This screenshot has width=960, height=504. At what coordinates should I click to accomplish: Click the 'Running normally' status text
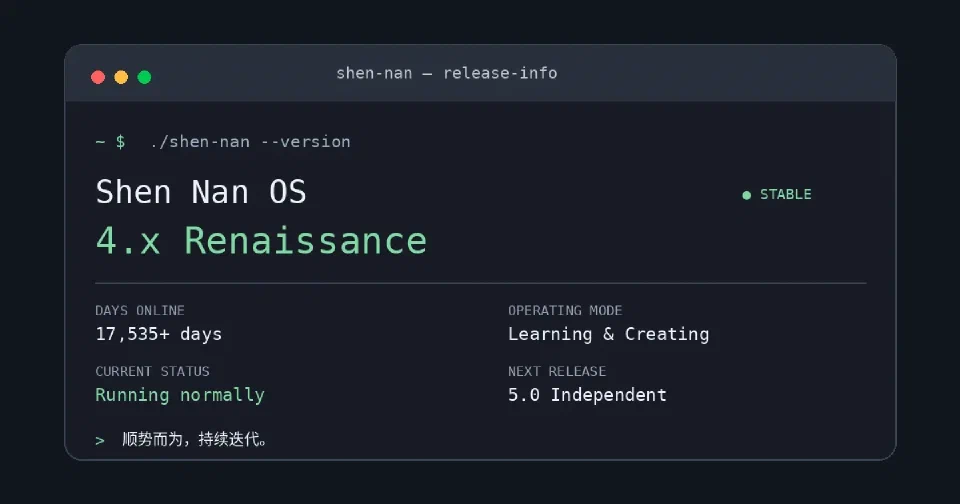(x=180, y=395)
